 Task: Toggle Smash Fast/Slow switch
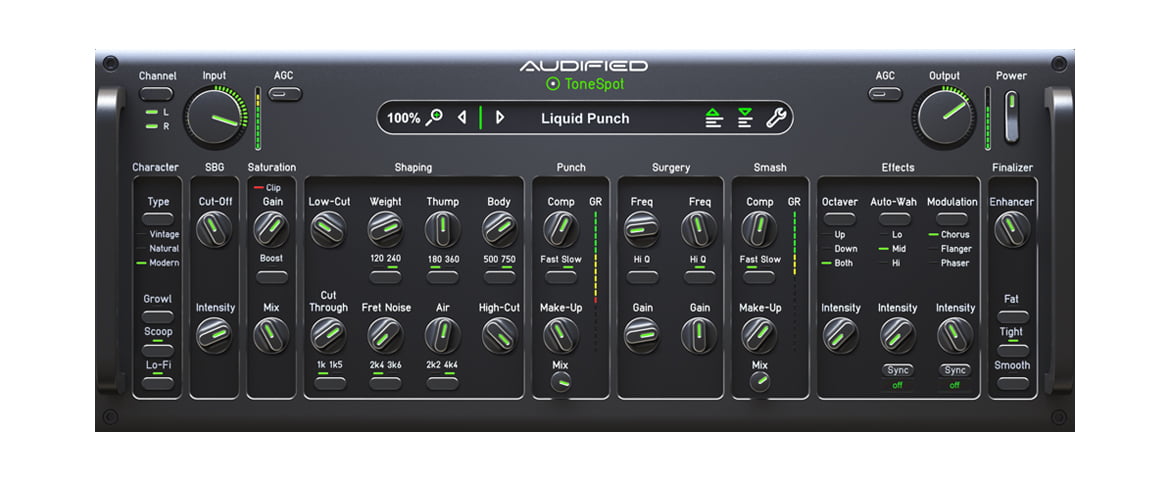coord(760,277)
